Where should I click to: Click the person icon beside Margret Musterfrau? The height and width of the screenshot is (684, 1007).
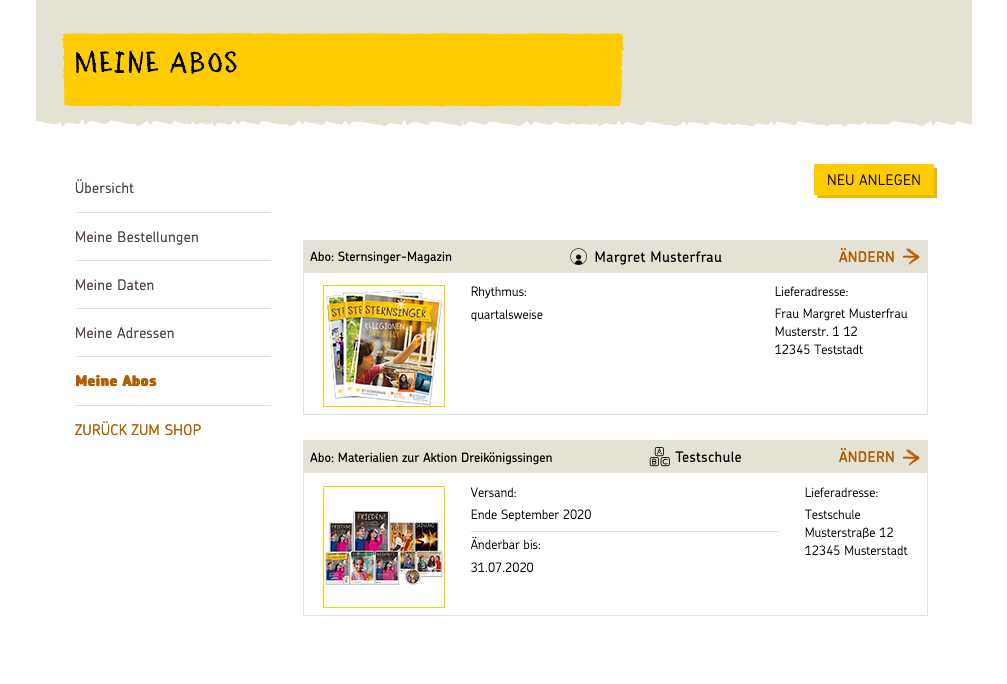(578, 257)
